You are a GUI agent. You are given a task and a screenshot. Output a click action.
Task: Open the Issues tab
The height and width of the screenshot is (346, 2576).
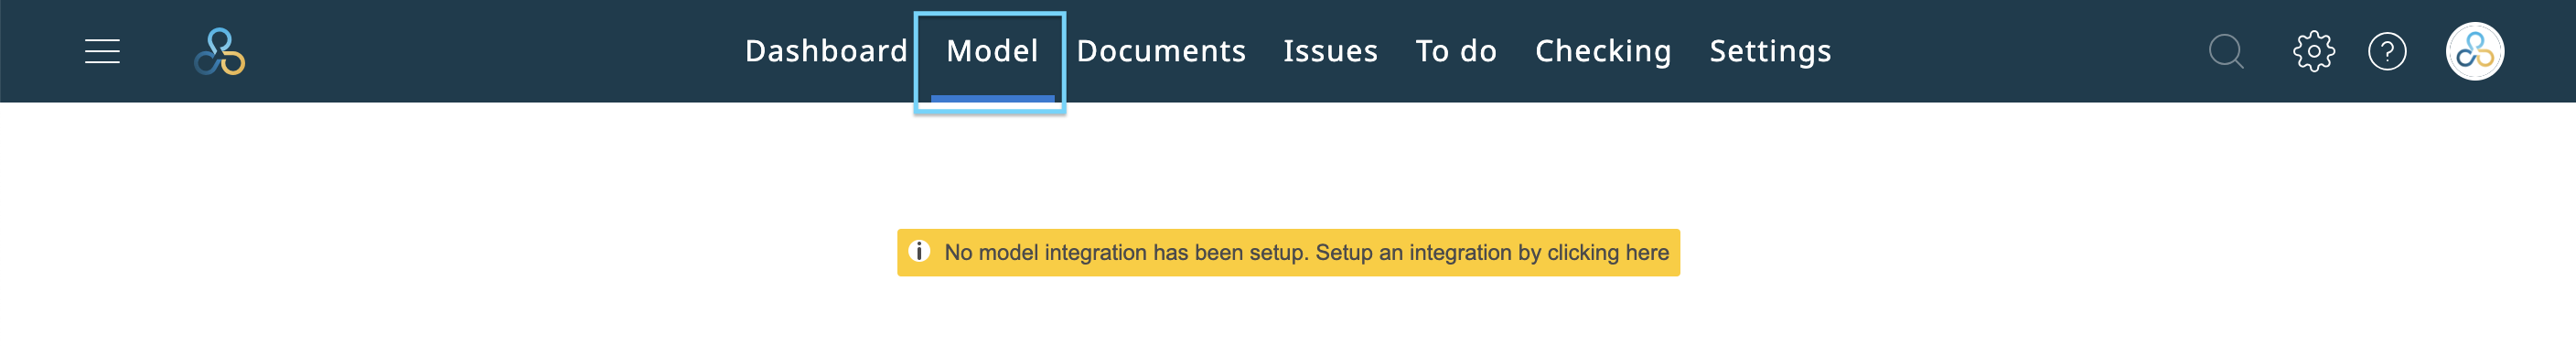(x=1330, y=51)
